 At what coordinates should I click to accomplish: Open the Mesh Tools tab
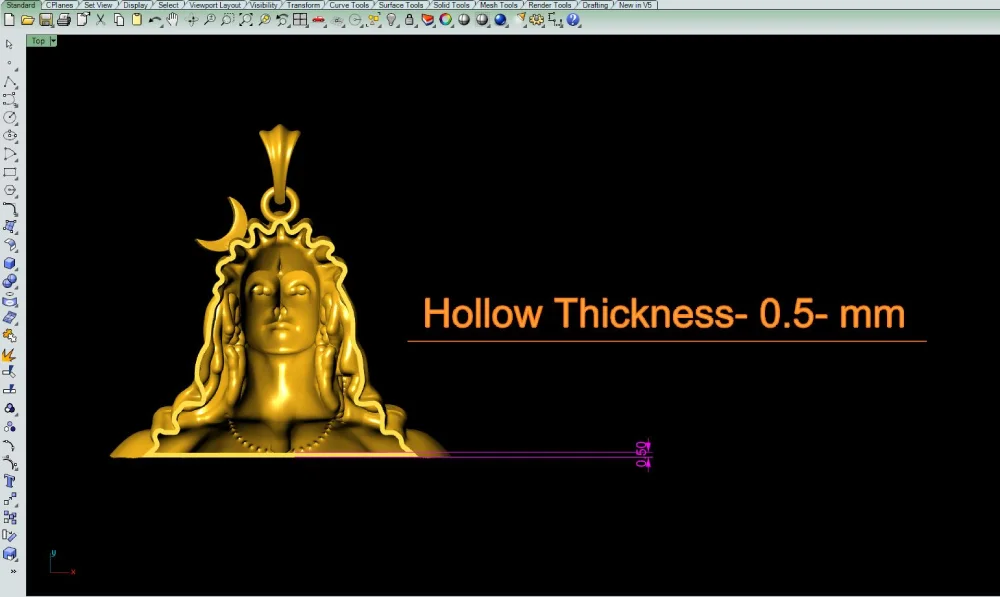click(499, 4)
